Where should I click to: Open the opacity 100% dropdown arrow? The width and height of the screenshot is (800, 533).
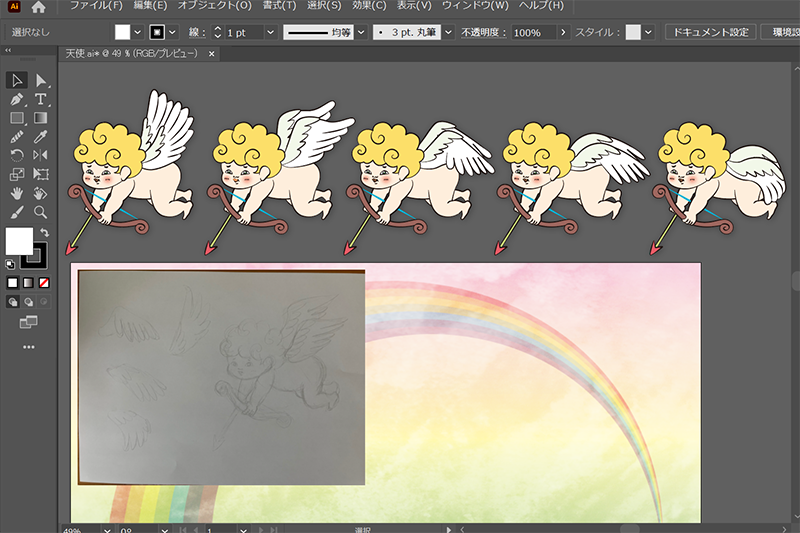[x=566, y=33]
